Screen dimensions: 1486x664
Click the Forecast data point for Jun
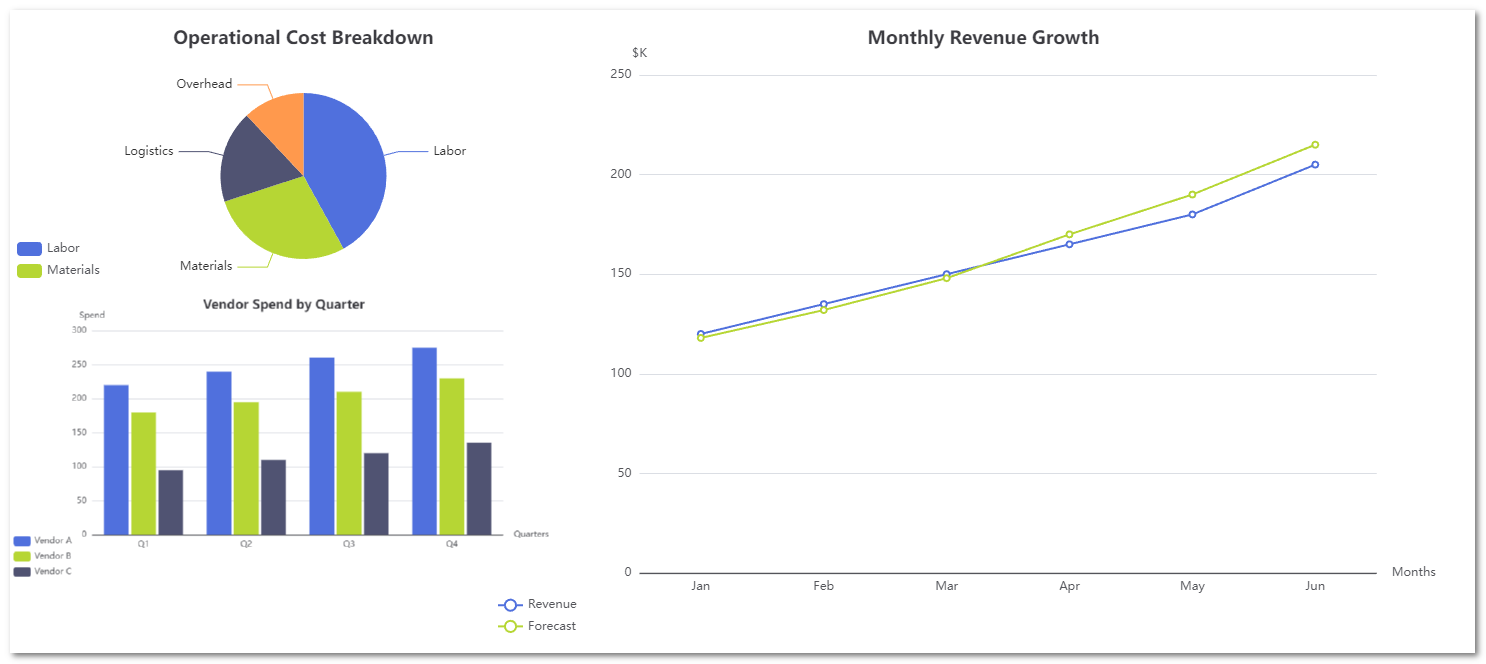click(1315, 145)
